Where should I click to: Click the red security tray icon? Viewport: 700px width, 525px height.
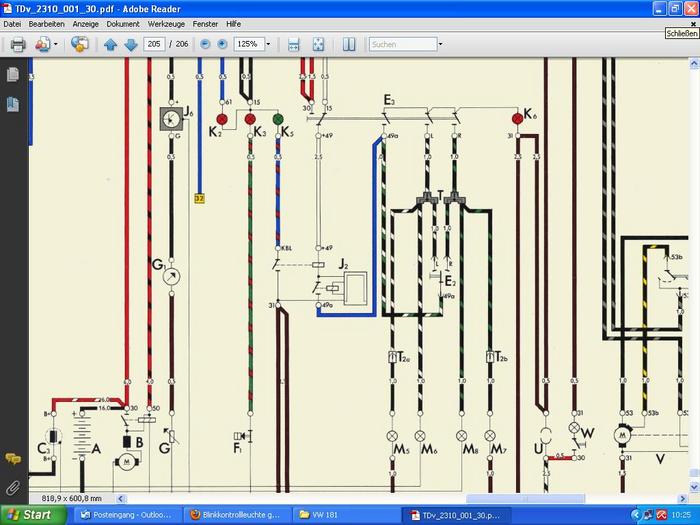pyautogui.click(x=662, y=515)
